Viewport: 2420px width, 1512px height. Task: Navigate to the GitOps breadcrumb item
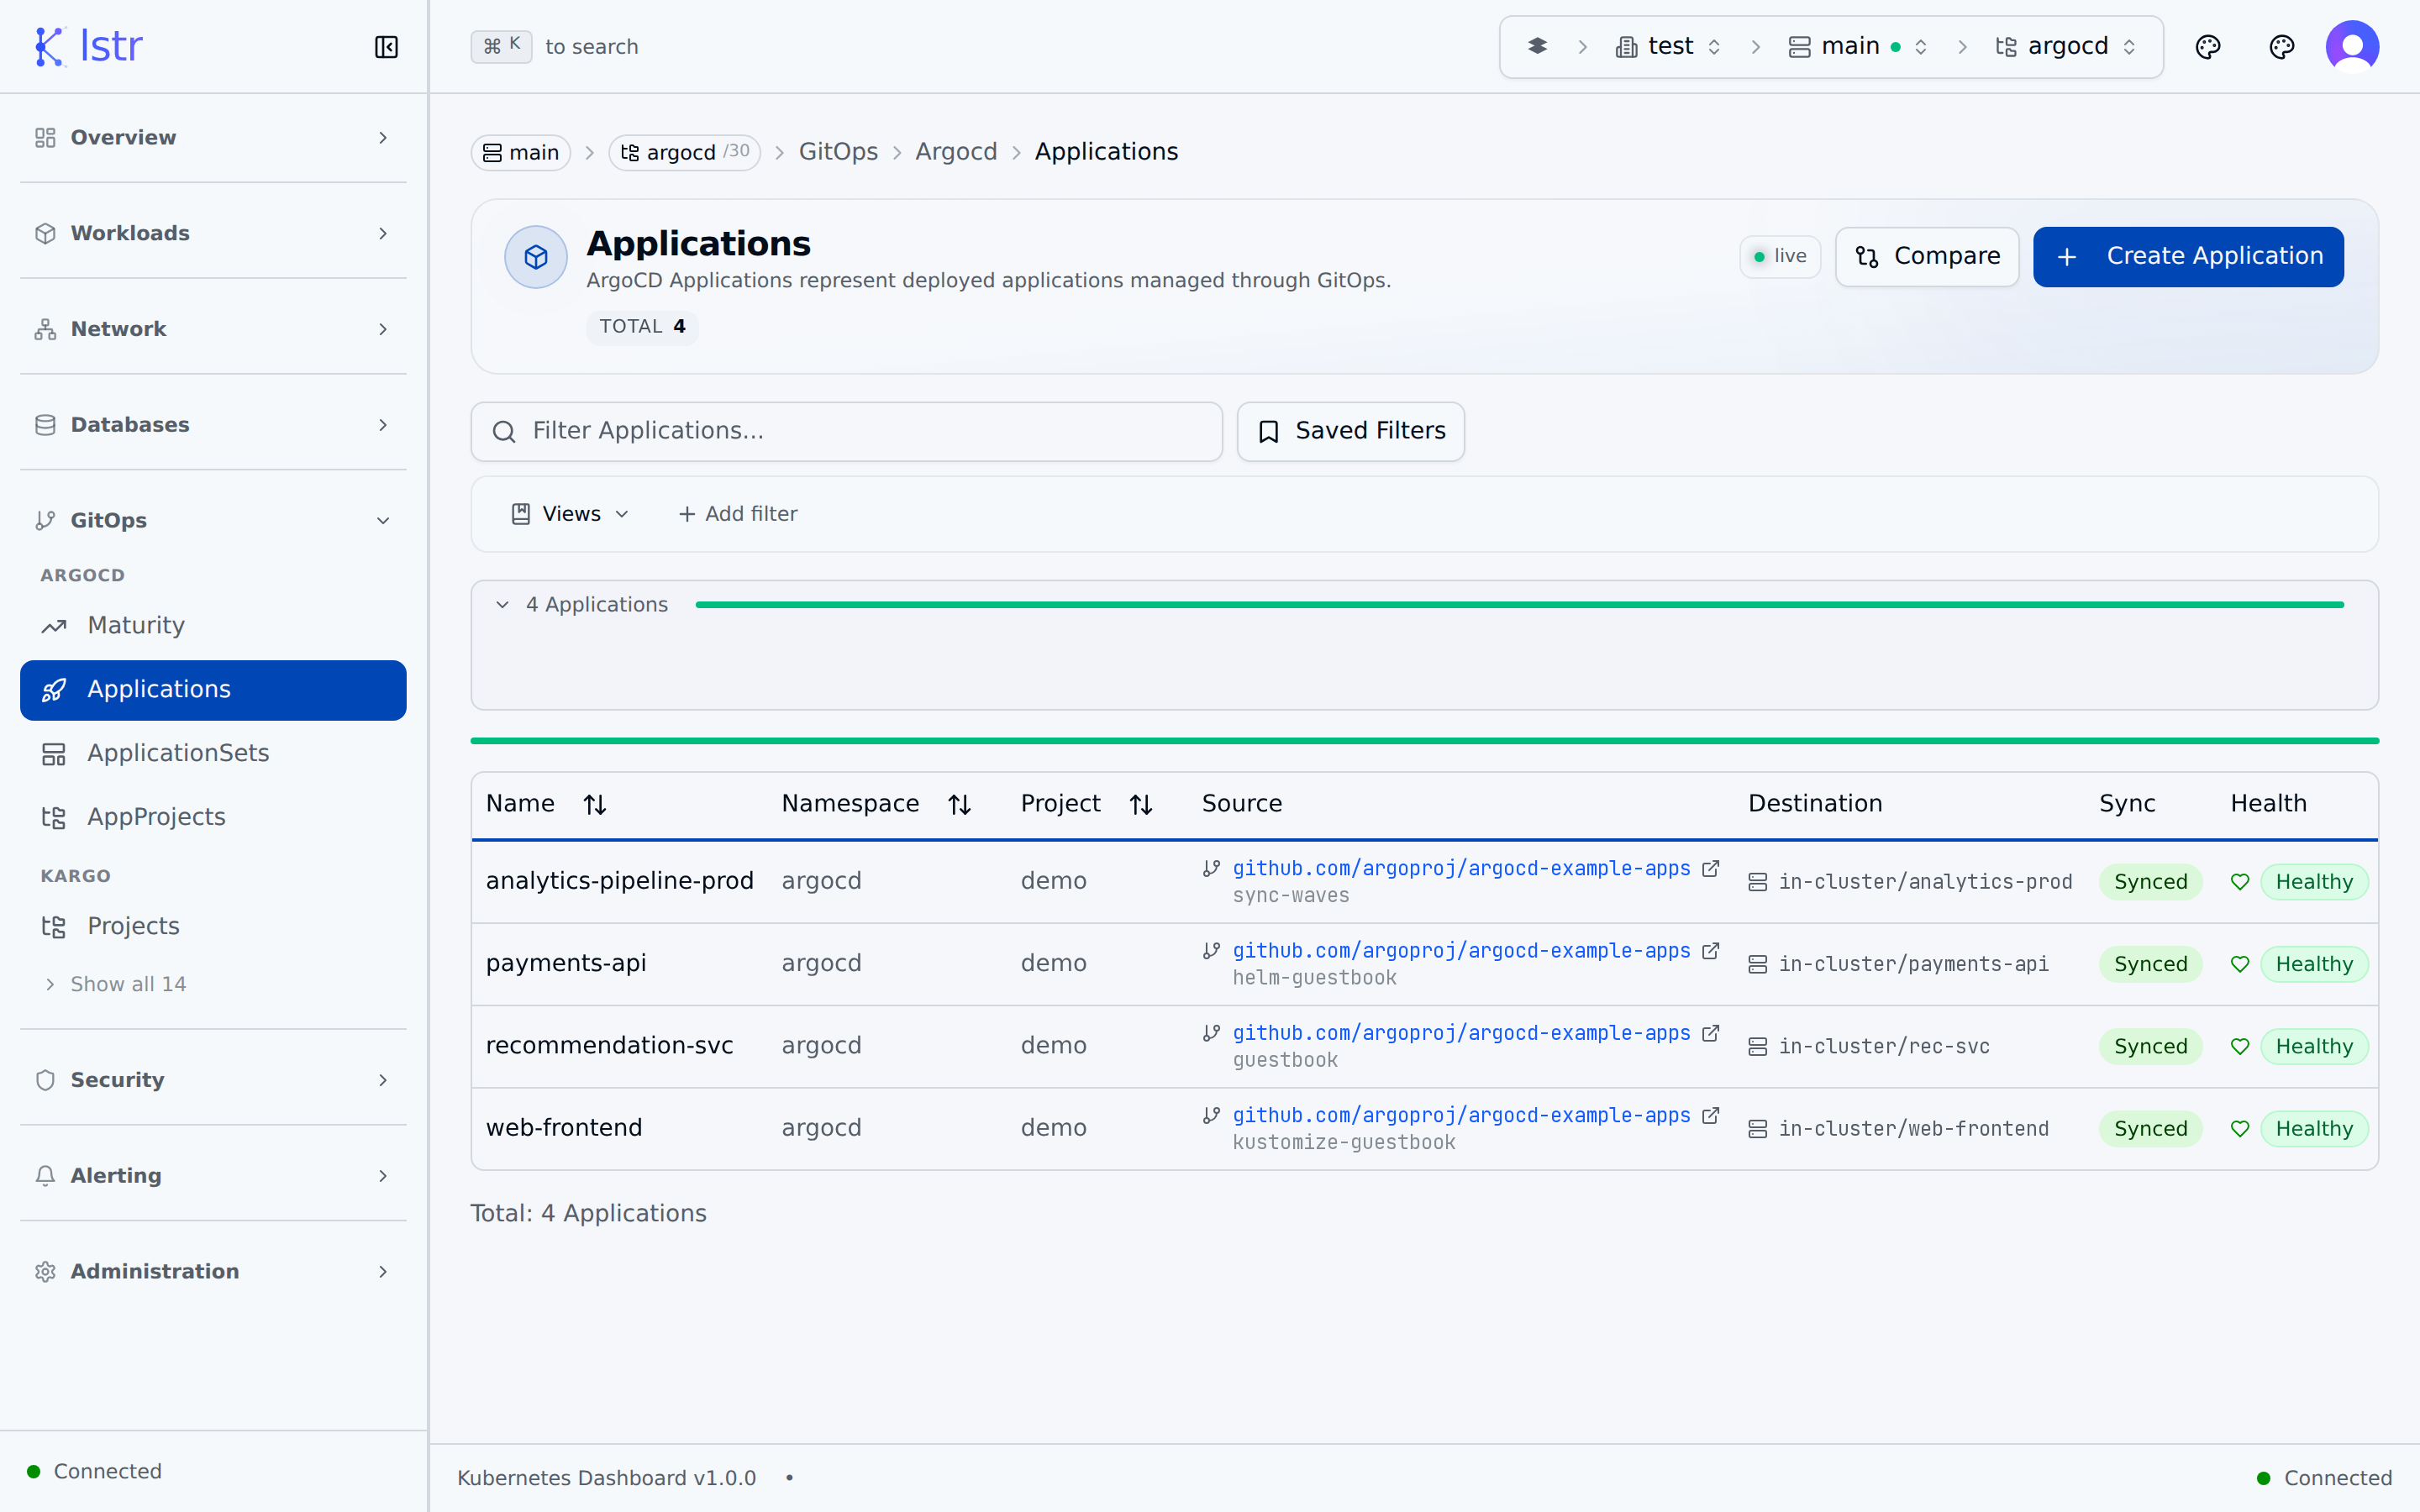point(838,151)
